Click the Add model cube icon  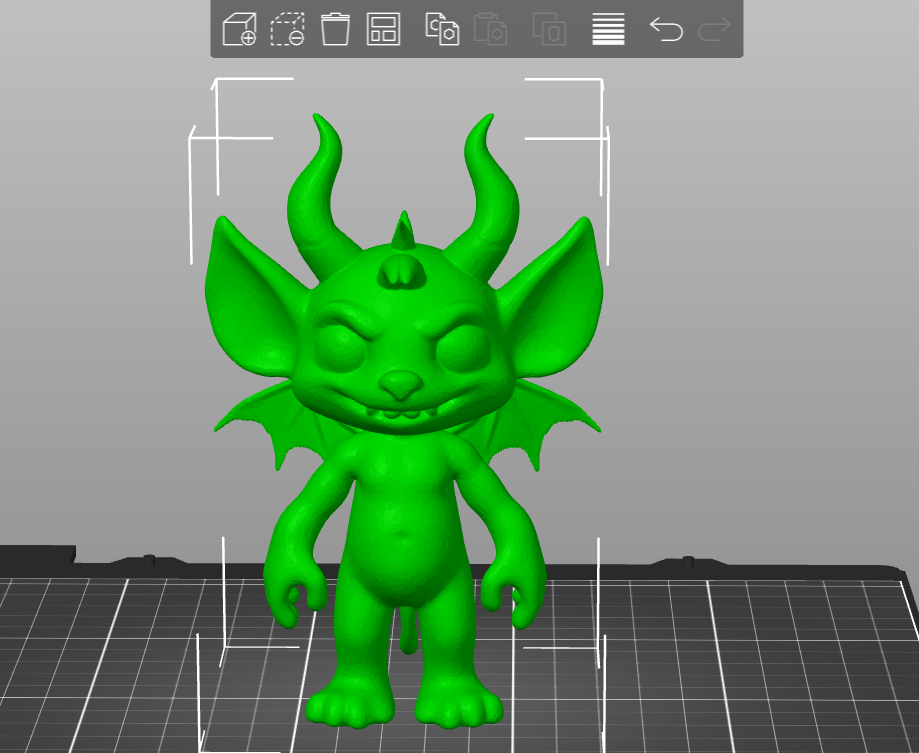coord(239,29)
